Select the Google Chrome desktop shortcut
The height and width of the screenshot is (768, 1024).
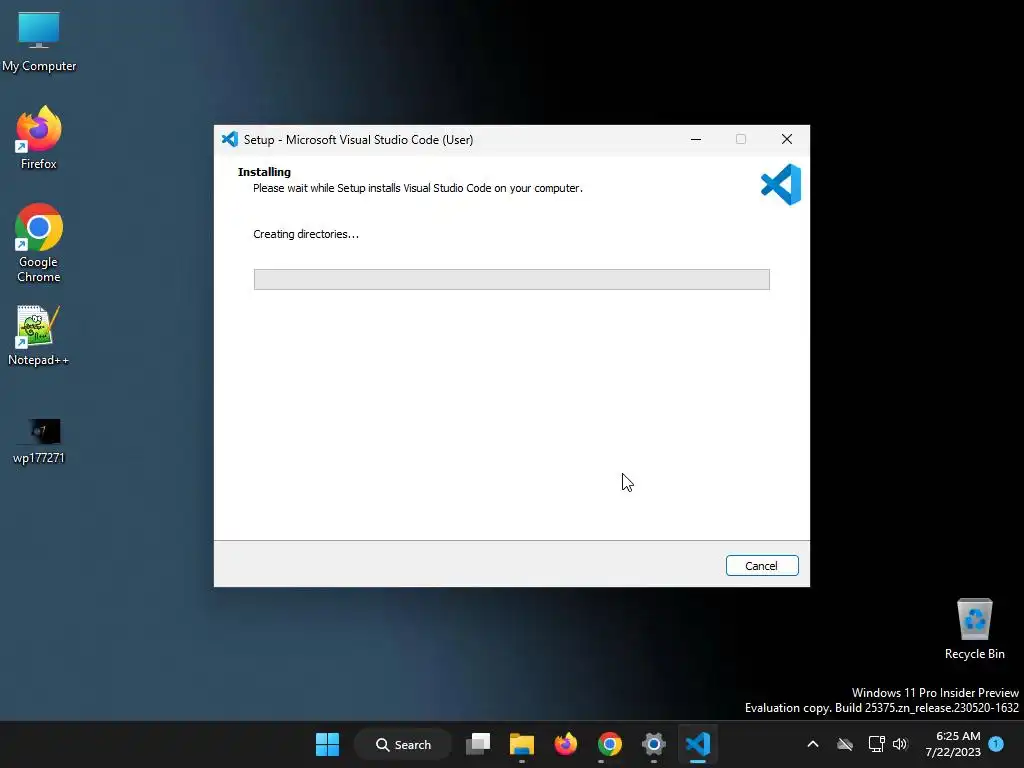point(39,243)
